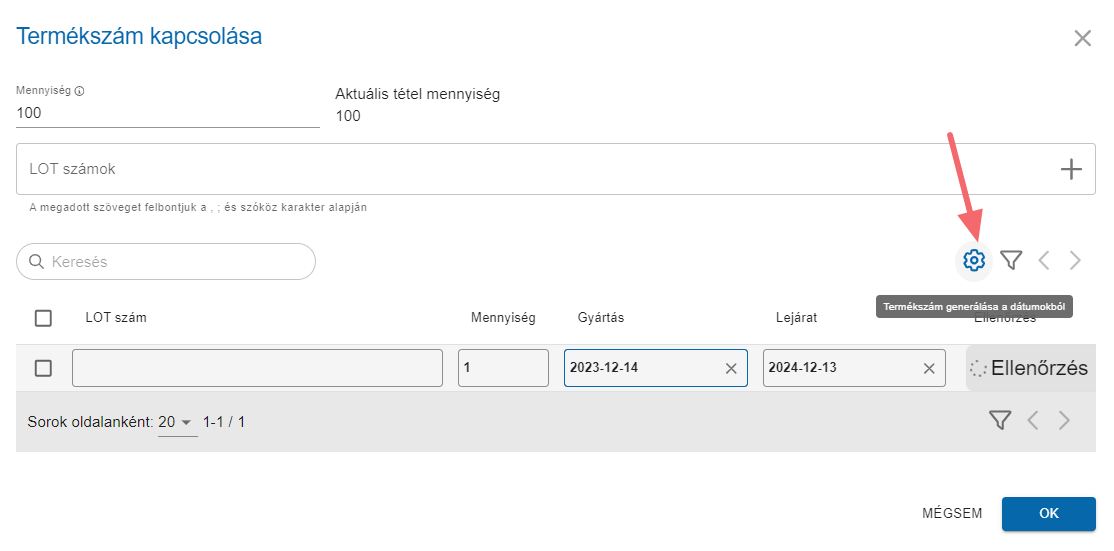Click the gear icon to generate product numbers

coord(973,261)
